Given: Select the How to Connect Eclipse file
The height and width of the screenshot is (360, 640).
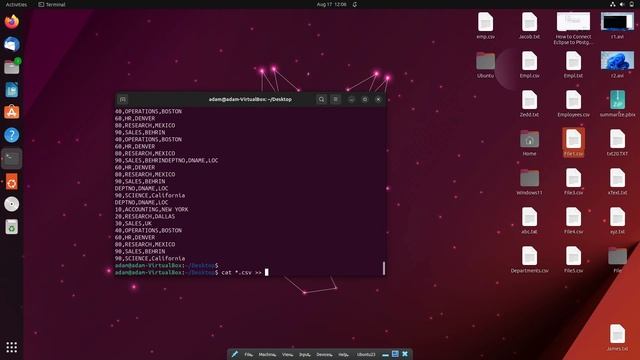Looking at the screenshot, I should [x=573, y=28].
